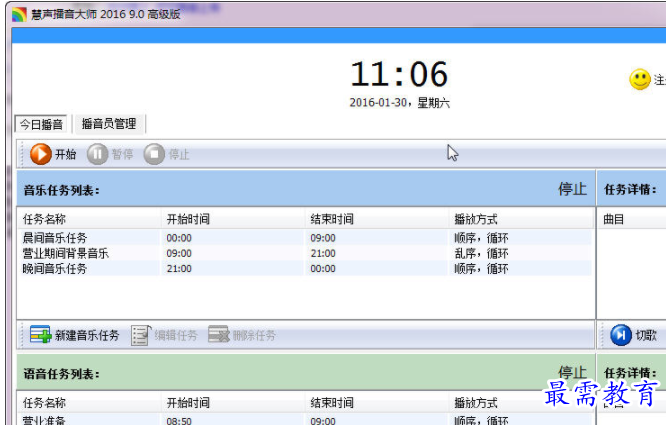Select the 晨间音乐任务 row

click(305, 238)
